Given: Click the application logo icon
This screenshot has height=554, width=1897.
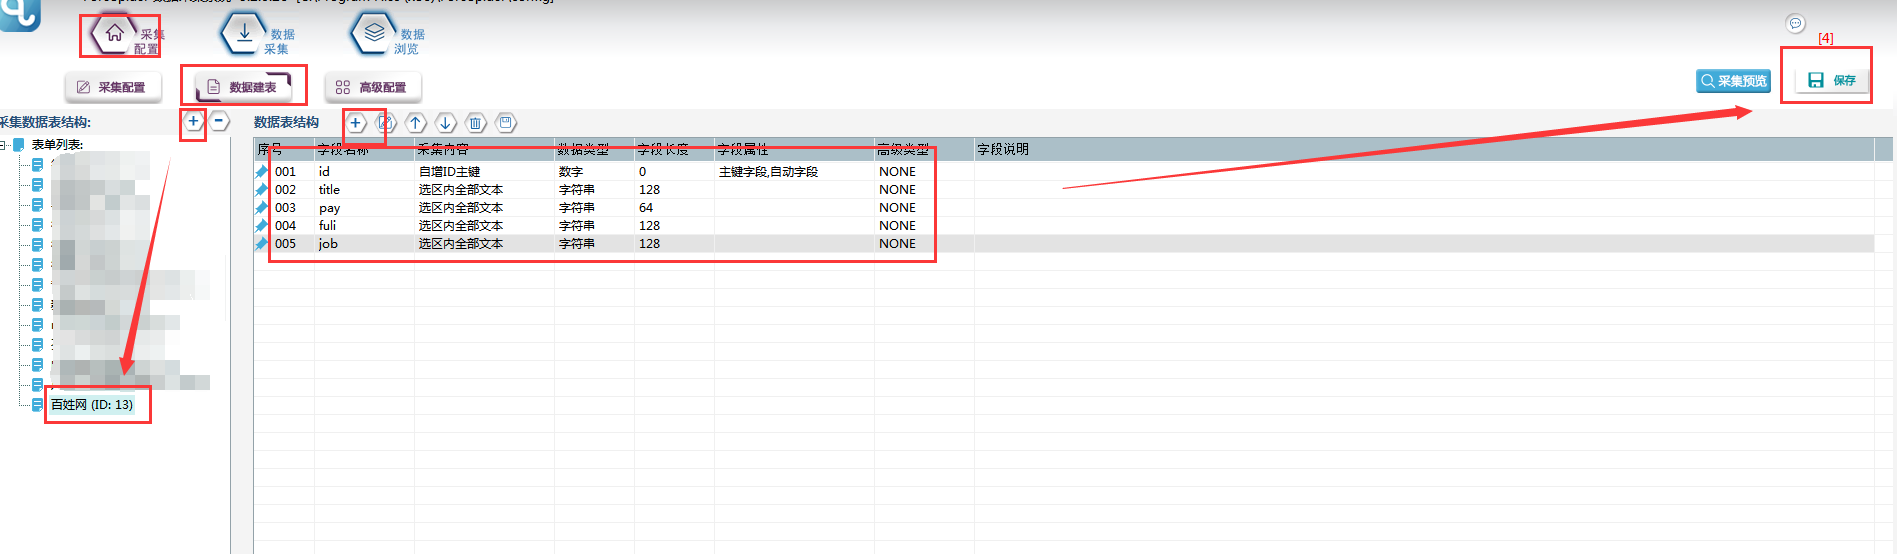Looking at the screenshot, I should tap(19, 14).
